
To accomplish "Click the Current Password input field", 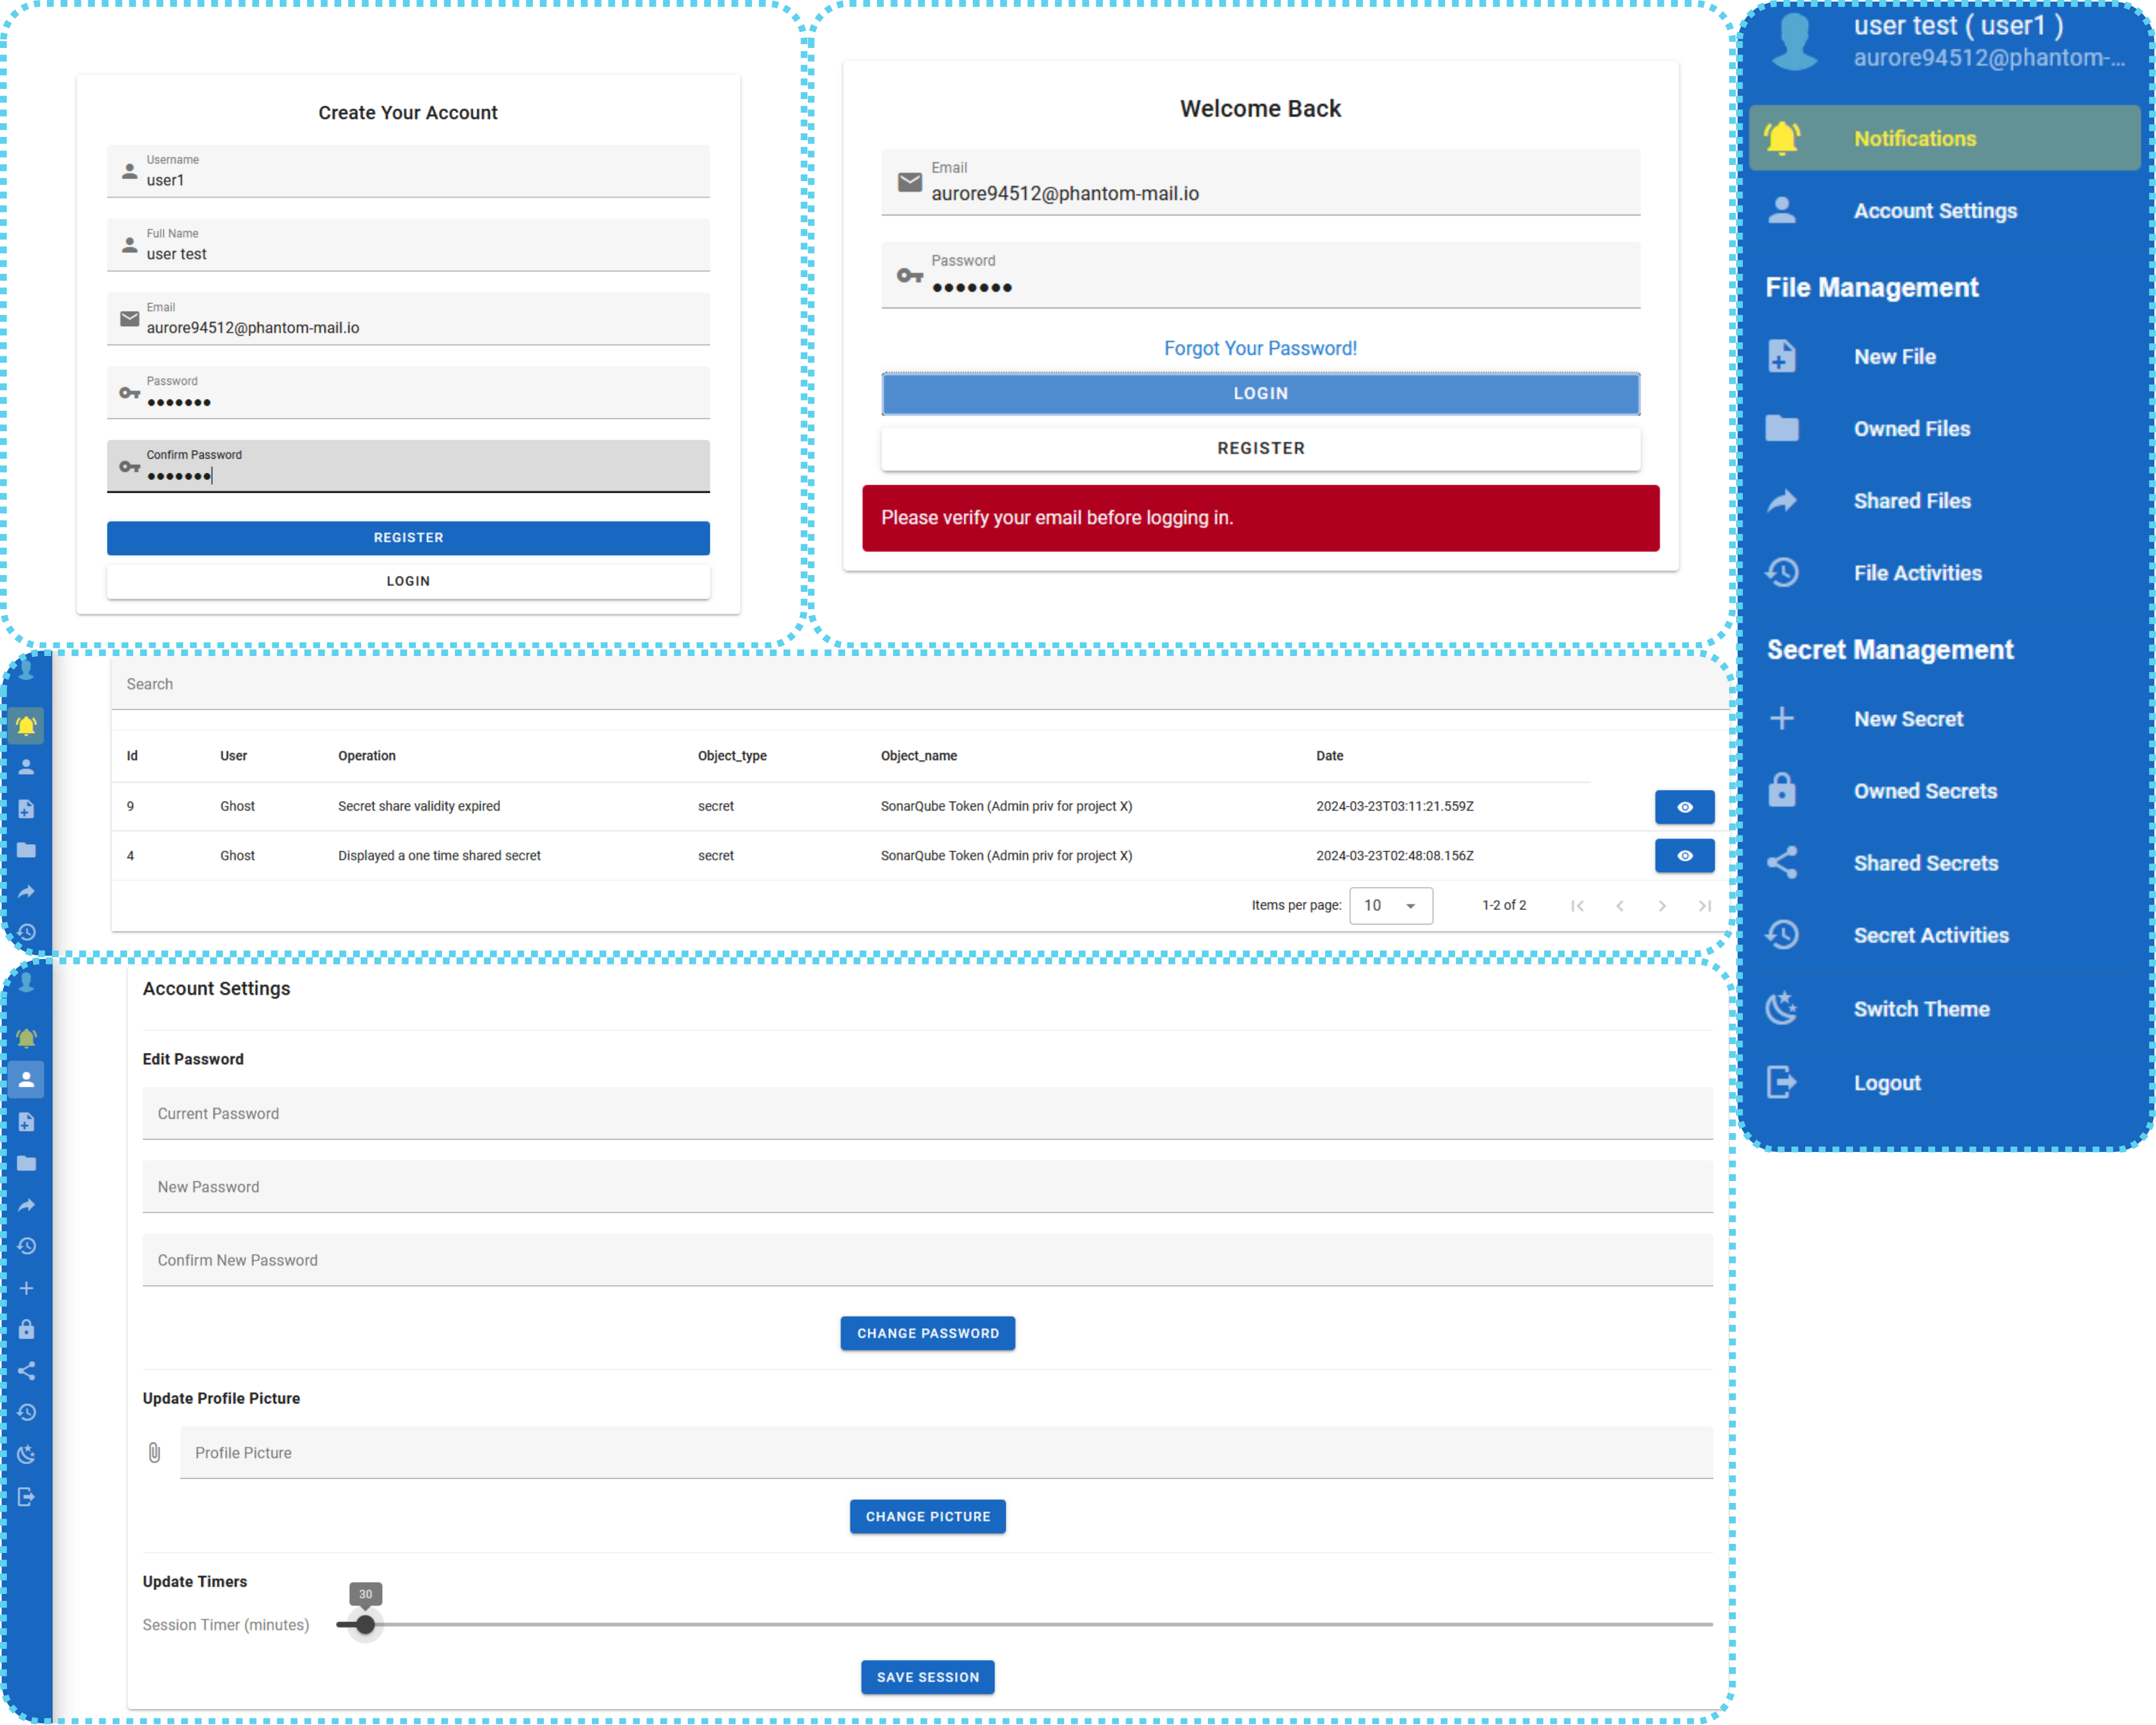I will (928, 1114).
